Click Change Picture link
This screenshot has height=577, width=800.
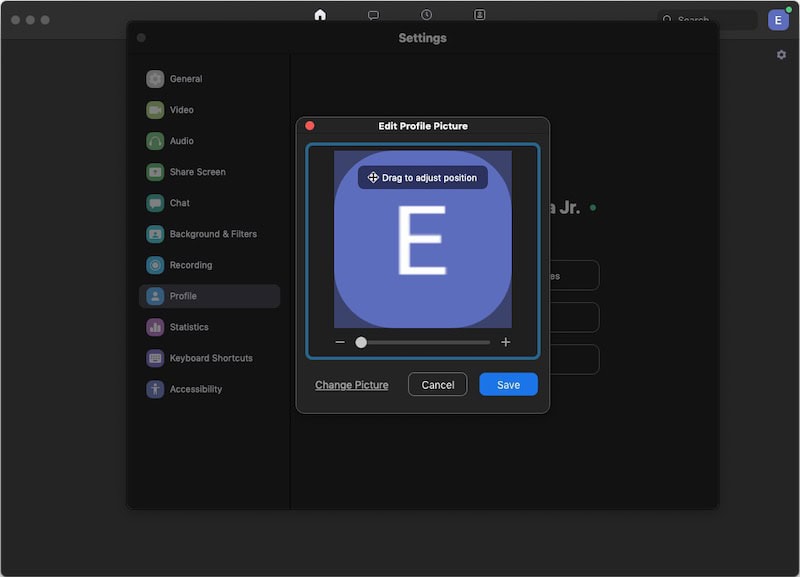tap(352, 385)
